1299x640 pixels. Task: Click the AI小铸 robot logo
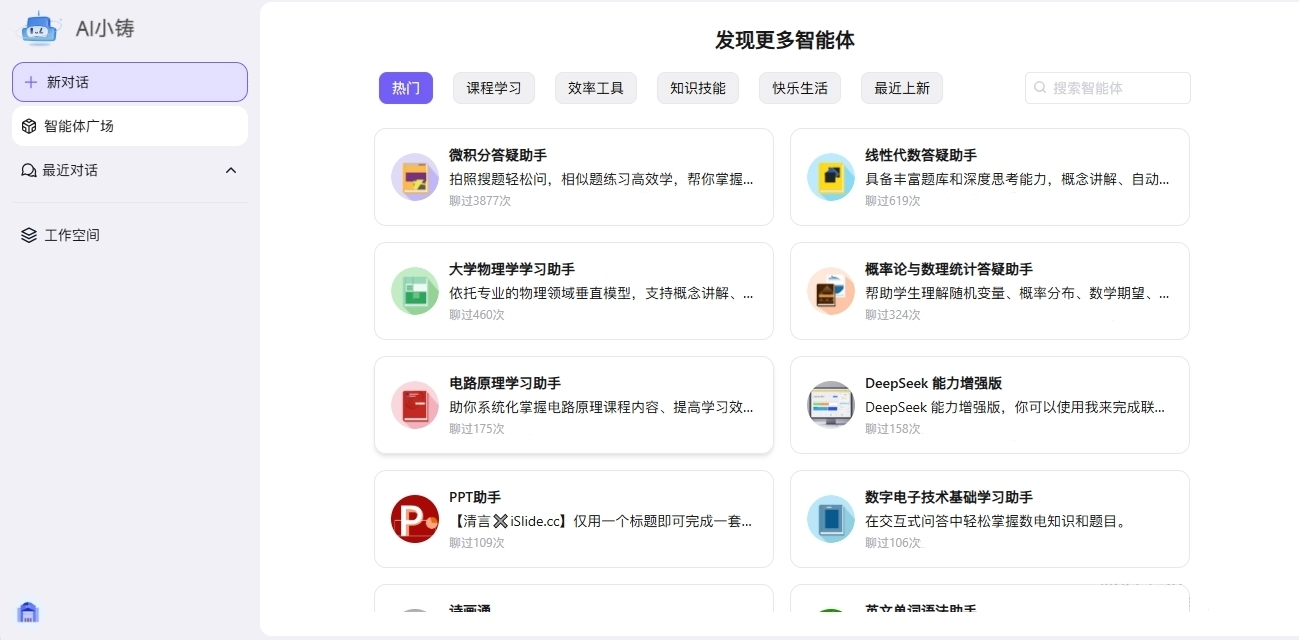pos(40,28)
